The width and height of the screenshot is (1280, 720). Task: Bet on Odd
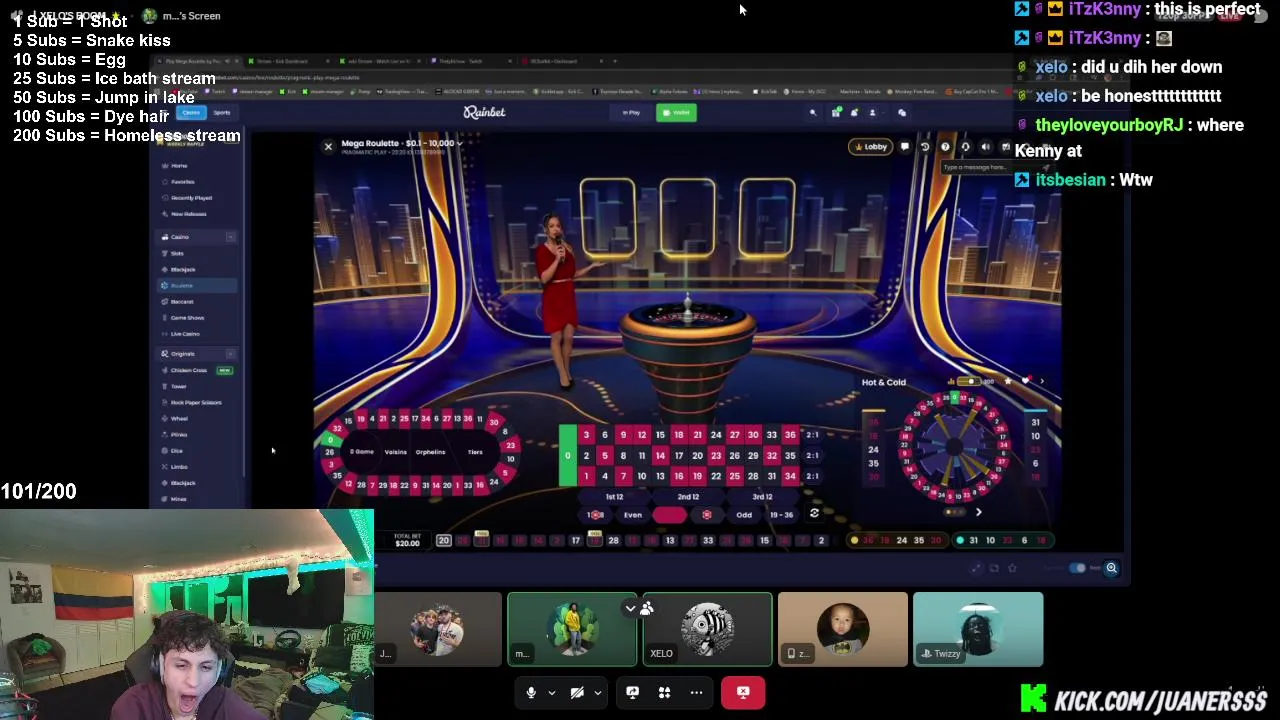pyautogui.click(x=744, y=515)
